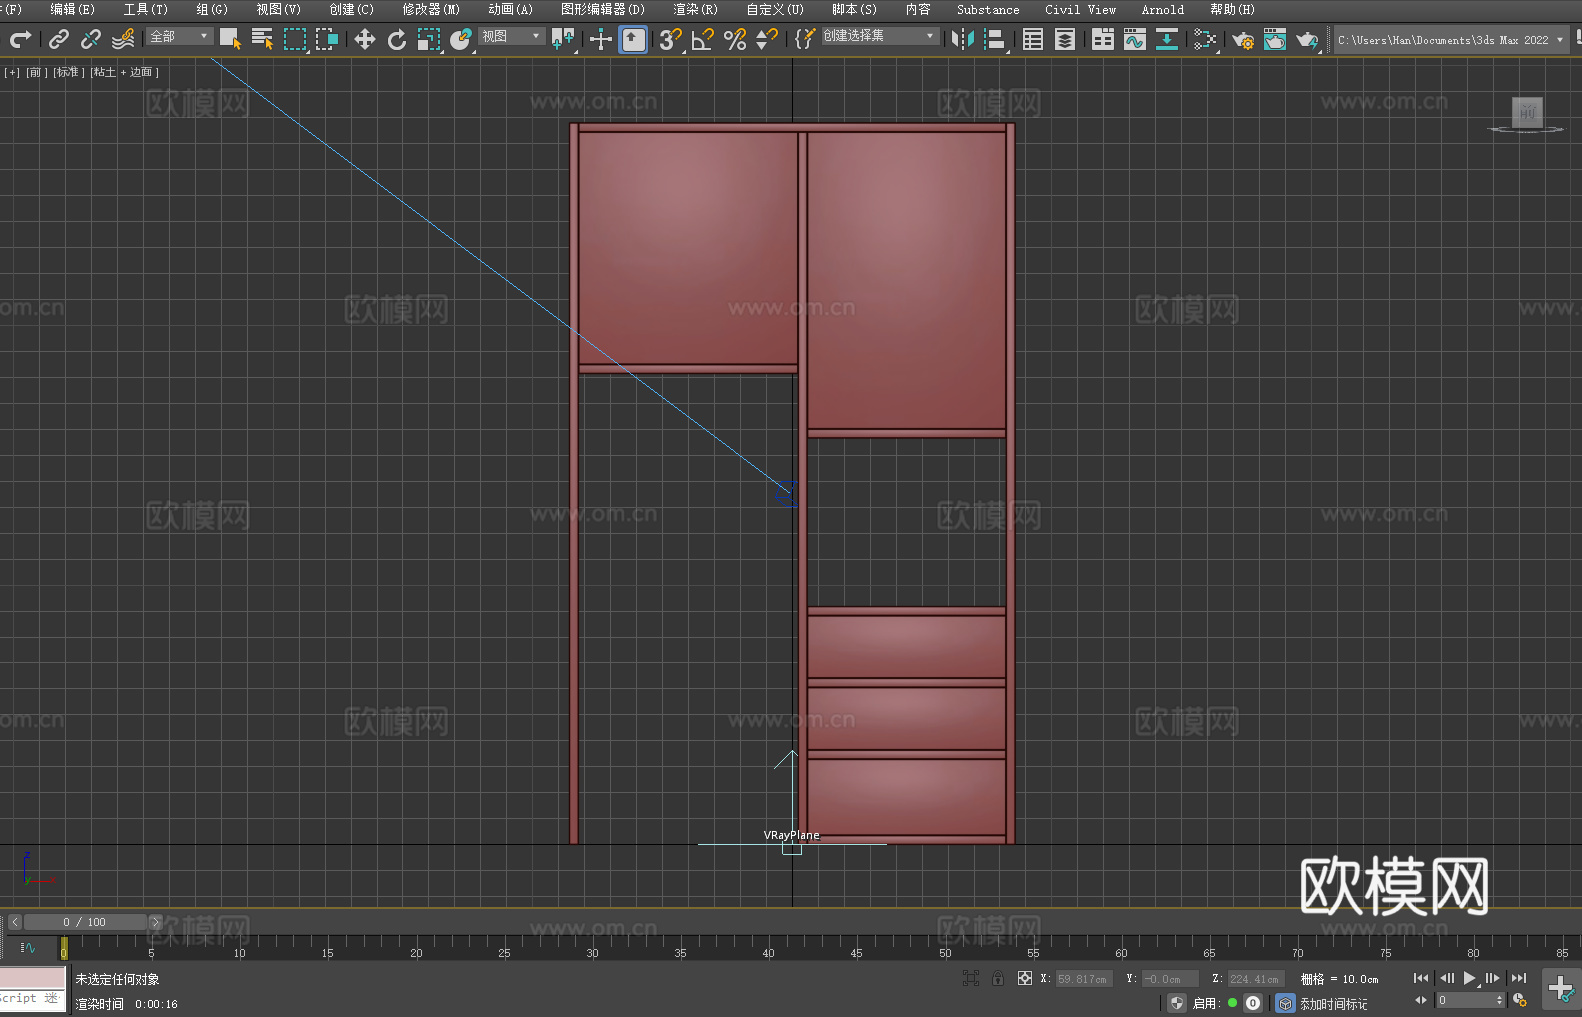Viewport: 1582px width, 1017px height.
Task: Click viewport [+] general menu label
Action: [12, 72]
